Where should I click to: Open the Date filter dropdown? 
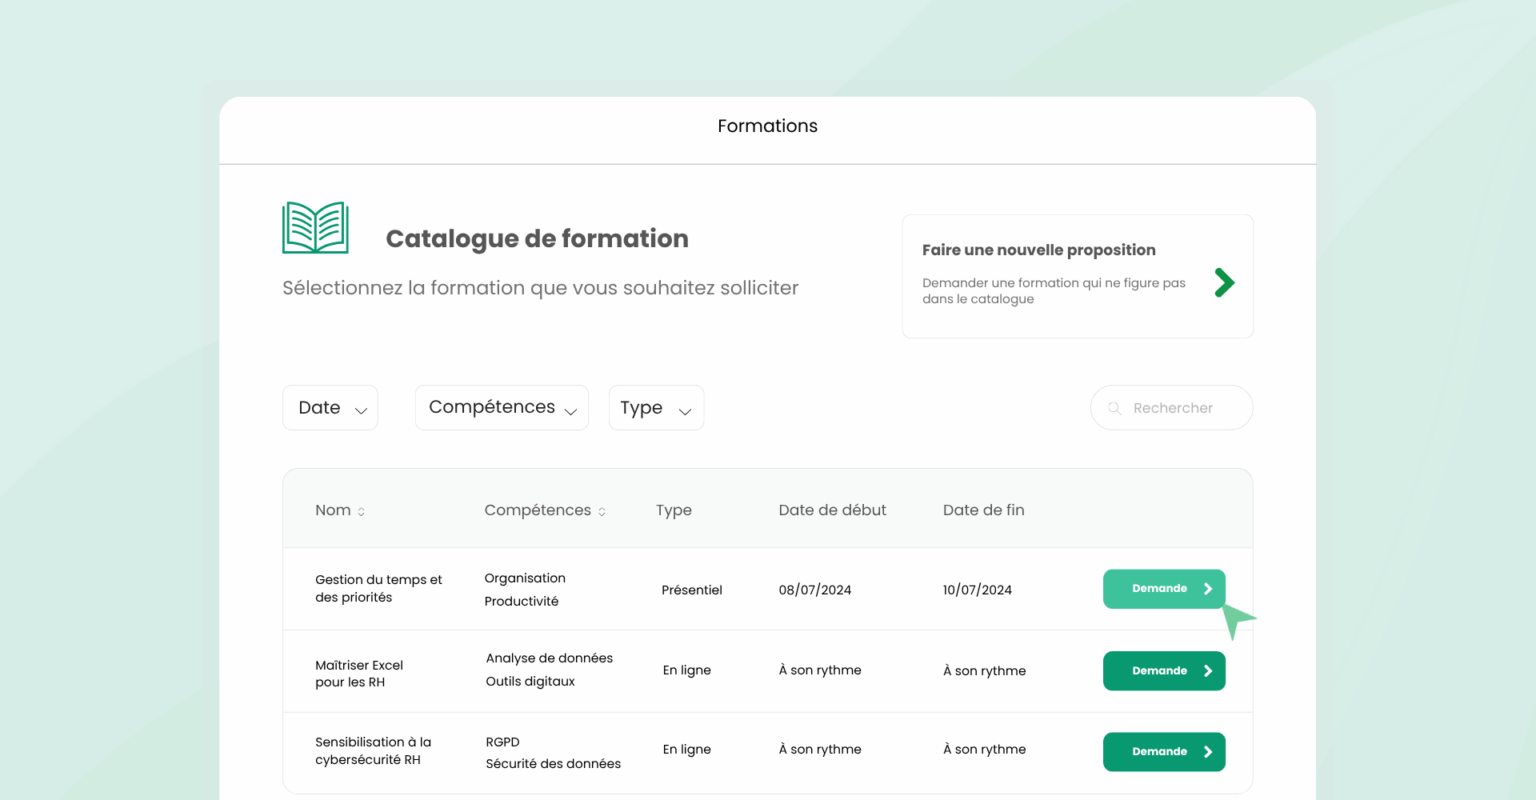point(330,408)
